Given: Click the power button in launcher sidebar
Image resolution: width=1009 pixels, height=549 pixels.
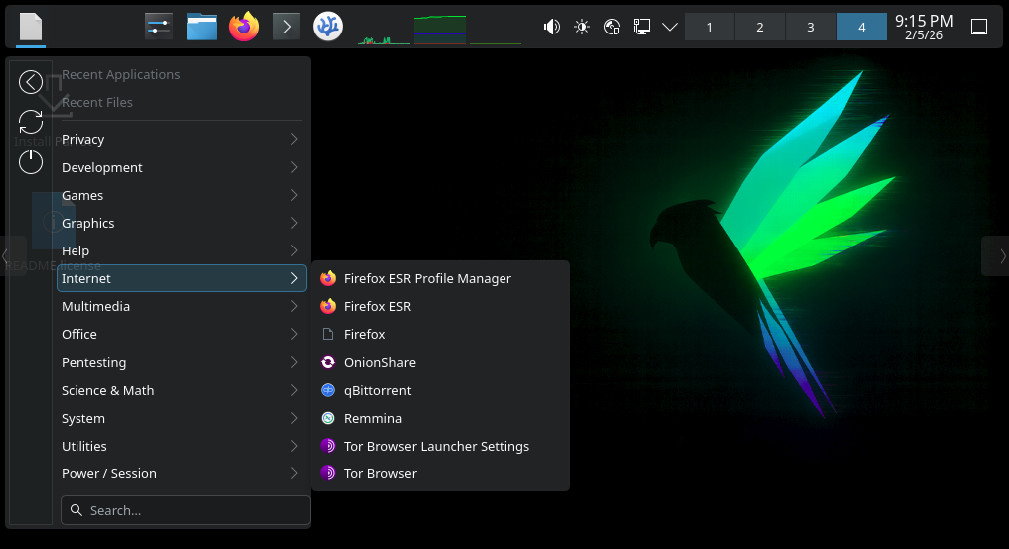Looking at the screenshot, I should point(31,162).
